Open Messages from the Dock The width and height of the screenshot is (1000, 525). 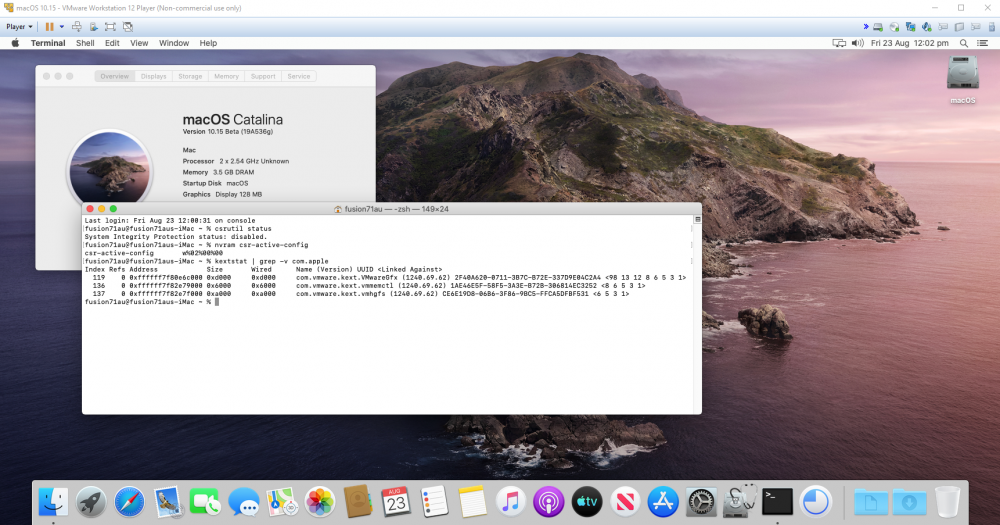pos(244,502)
